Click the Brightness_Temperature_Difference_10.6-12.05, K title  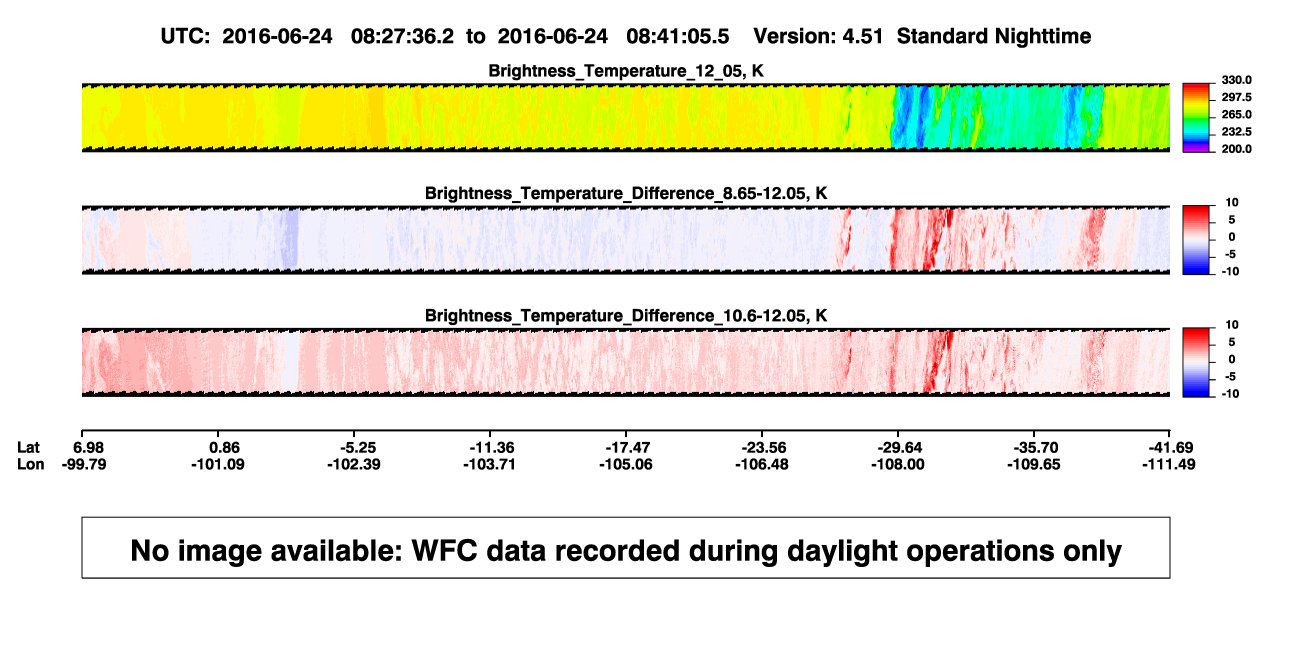(626, 316)
